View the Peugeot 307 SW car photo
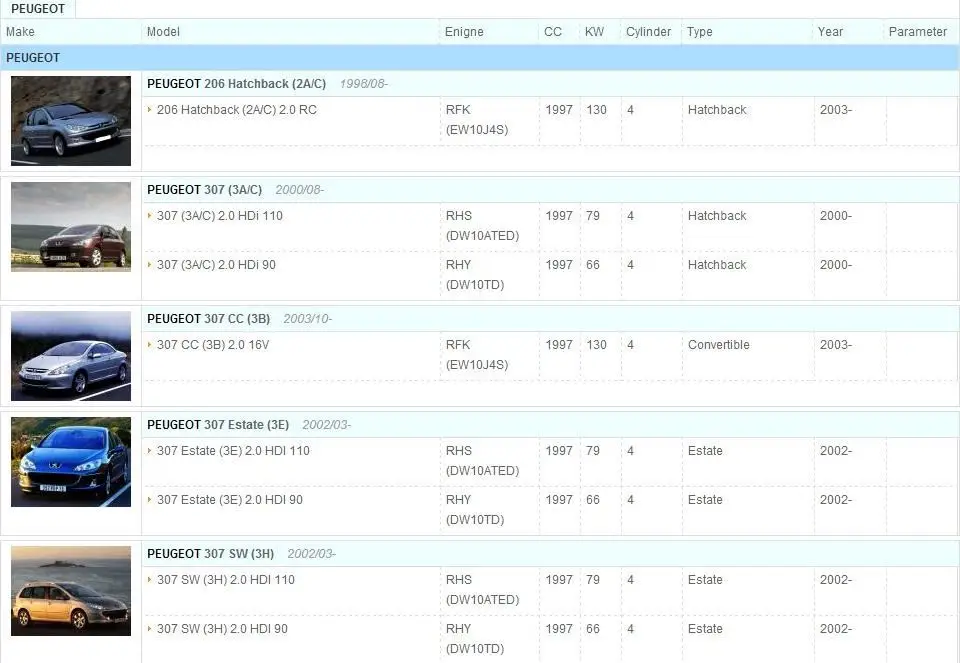960x663 pixels. point(71,591)
